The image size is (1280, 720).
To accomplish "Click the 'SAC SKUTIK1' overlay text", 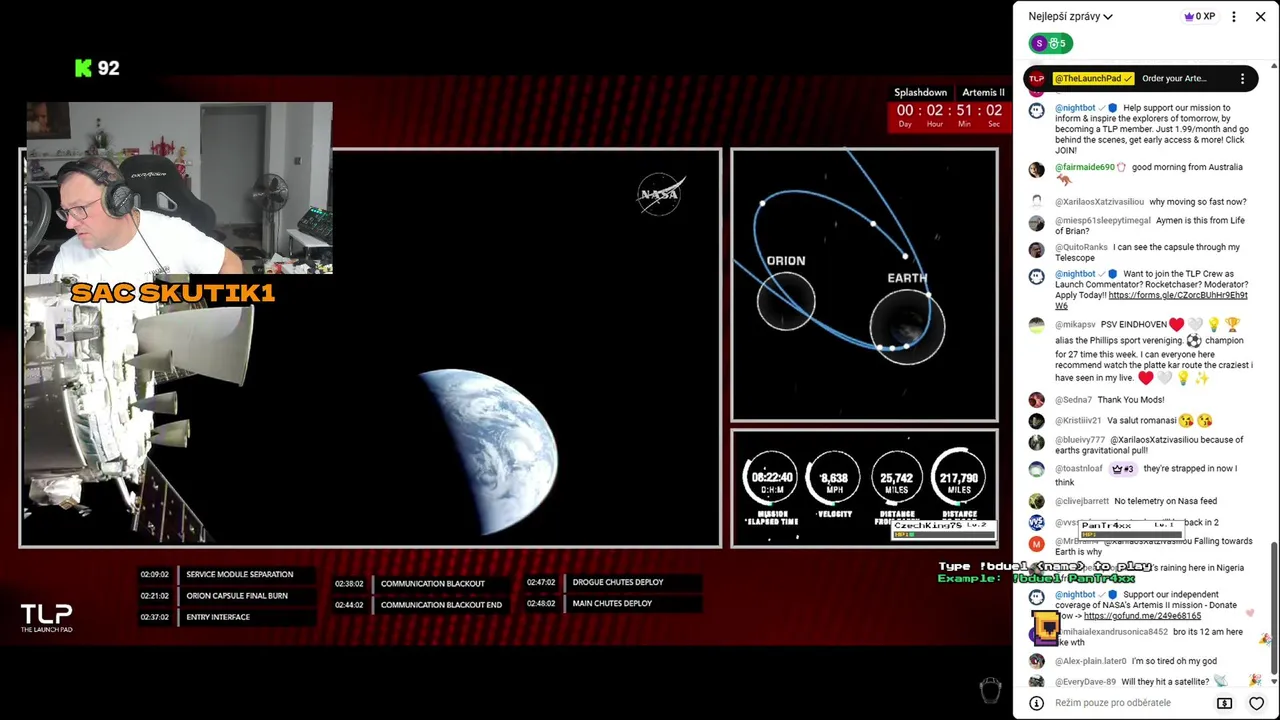I will [172, 293].
